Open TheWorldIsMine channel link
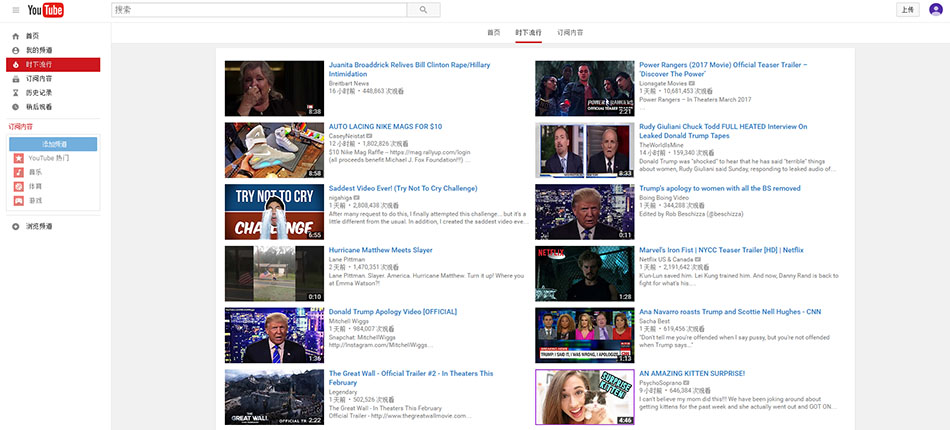 (x=661, y=145)
